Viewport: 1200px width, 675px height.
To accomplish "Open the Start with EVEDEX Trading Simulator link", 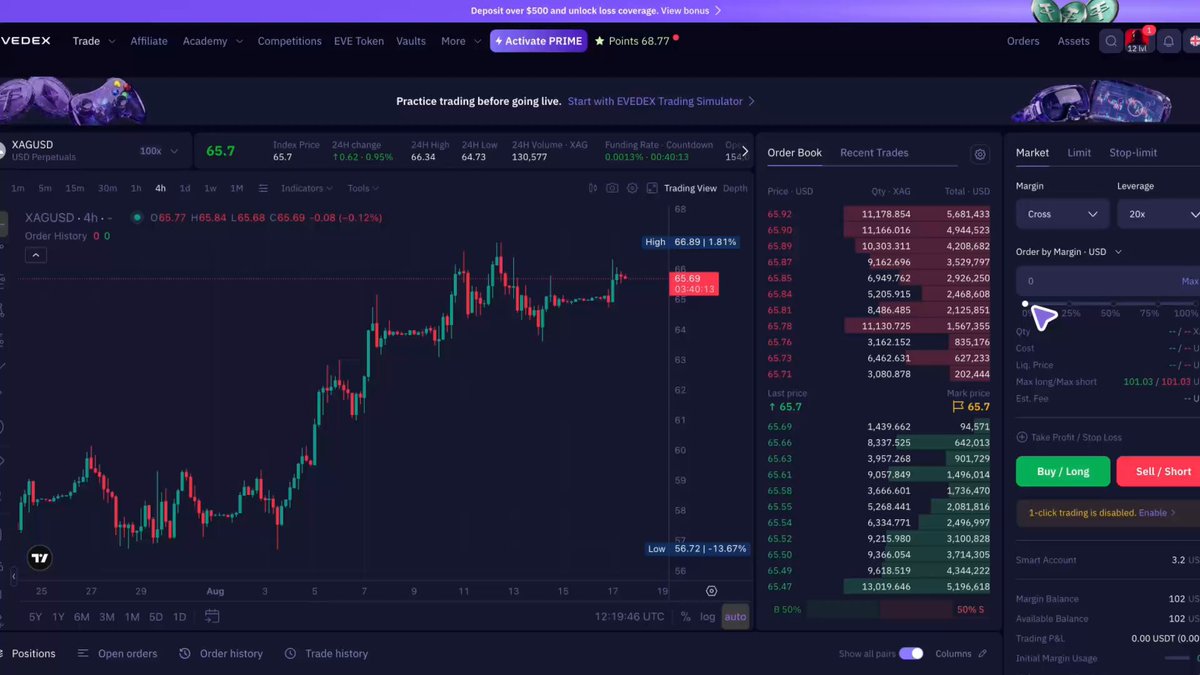I will click(x=661, y=101).
